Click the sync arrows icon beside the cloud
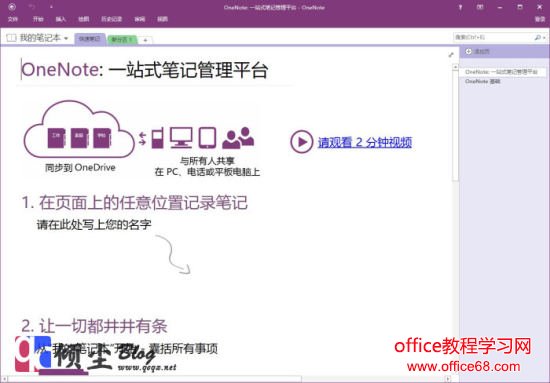This screenshot has height=383, width=550. (142, 139)
